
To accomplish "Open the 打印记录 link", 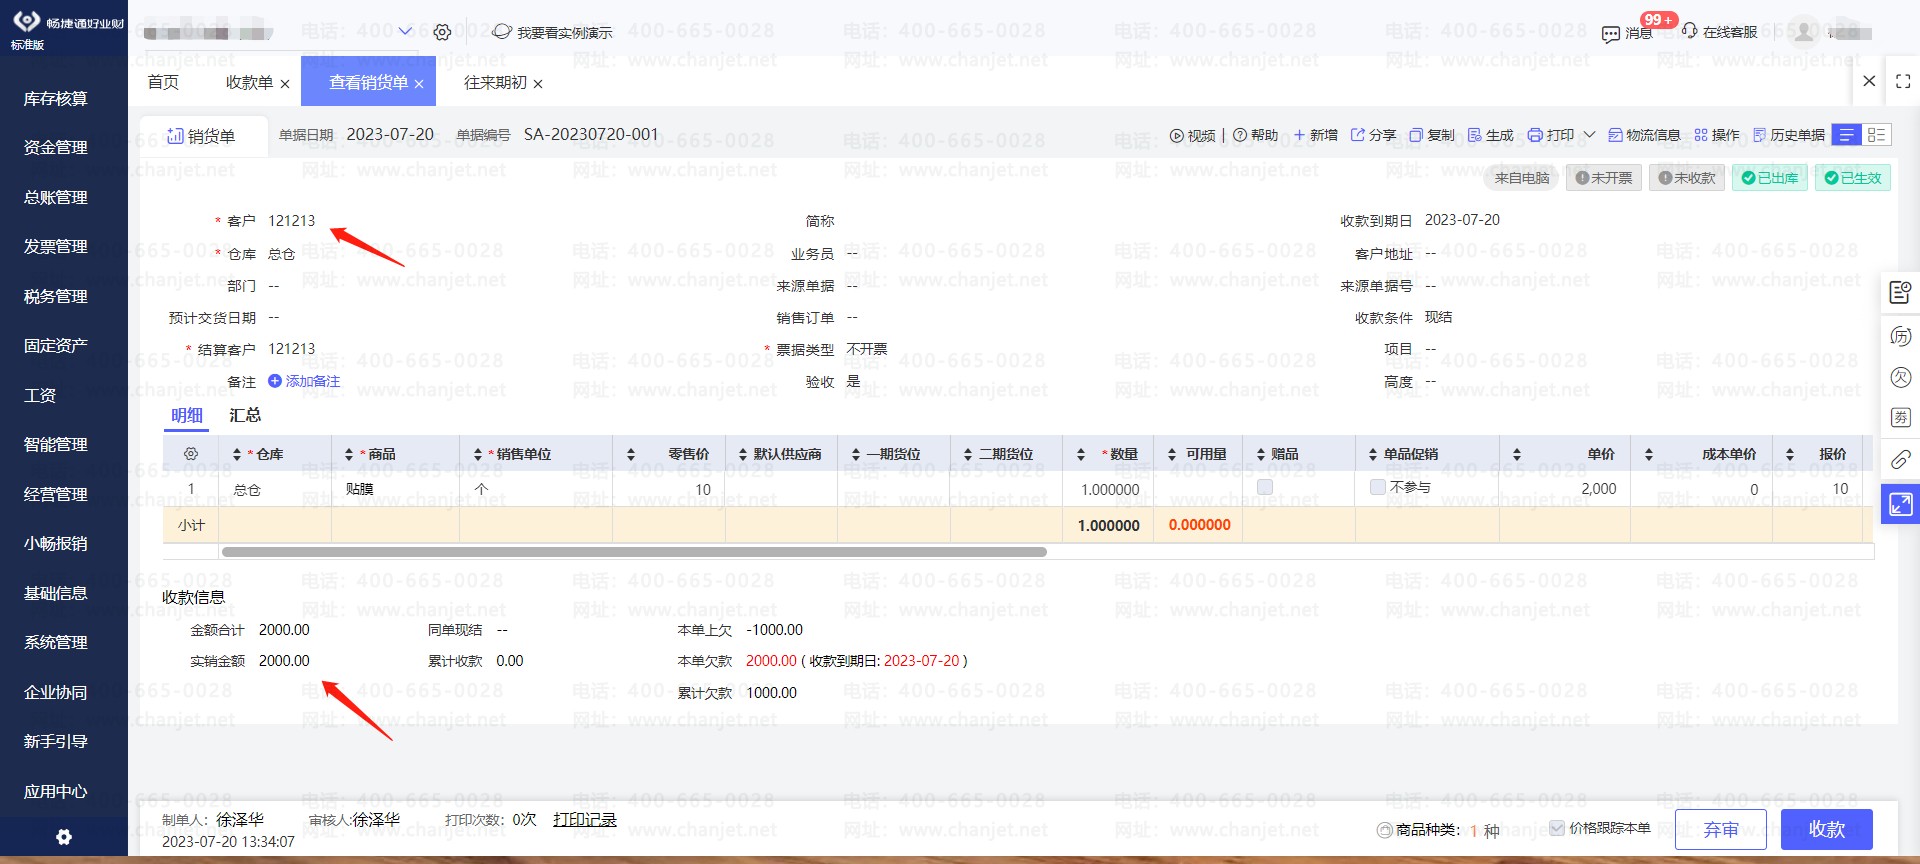I will coord(585,820).
